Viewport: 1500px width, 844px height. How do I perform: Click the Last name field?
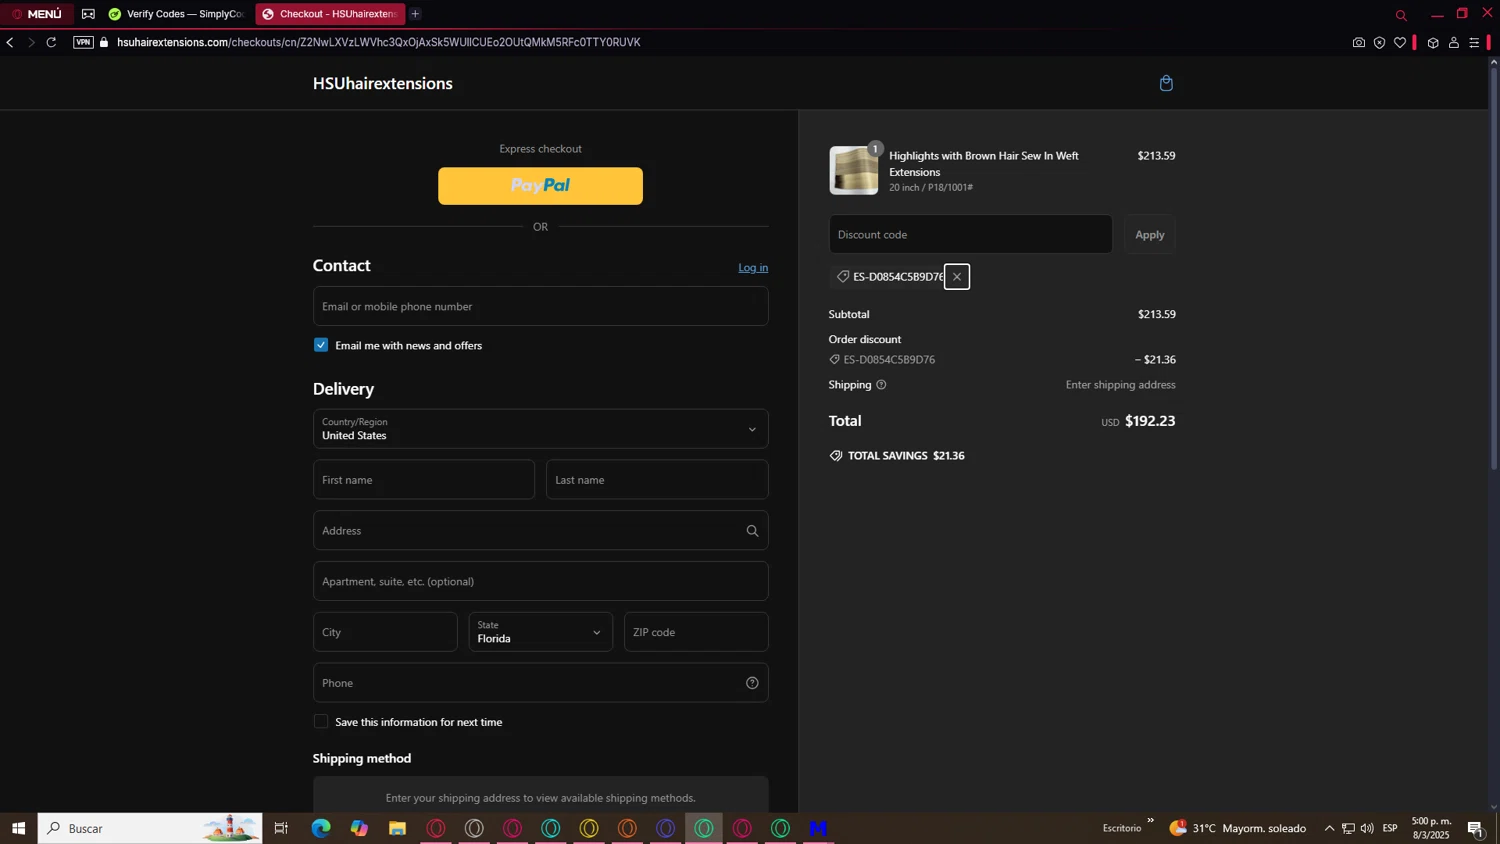pyautogui.click(x=657, y=480)
